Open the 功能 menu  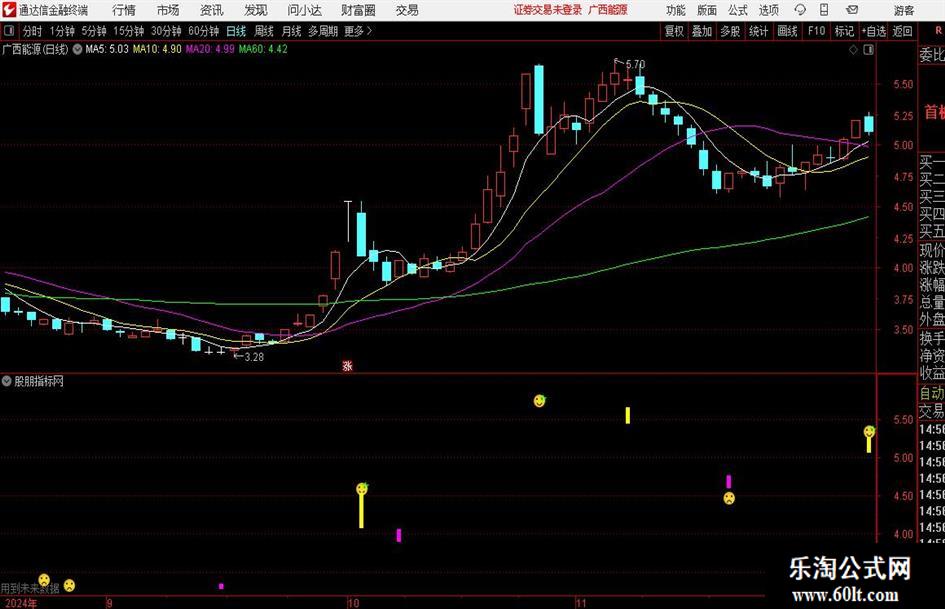676,10
